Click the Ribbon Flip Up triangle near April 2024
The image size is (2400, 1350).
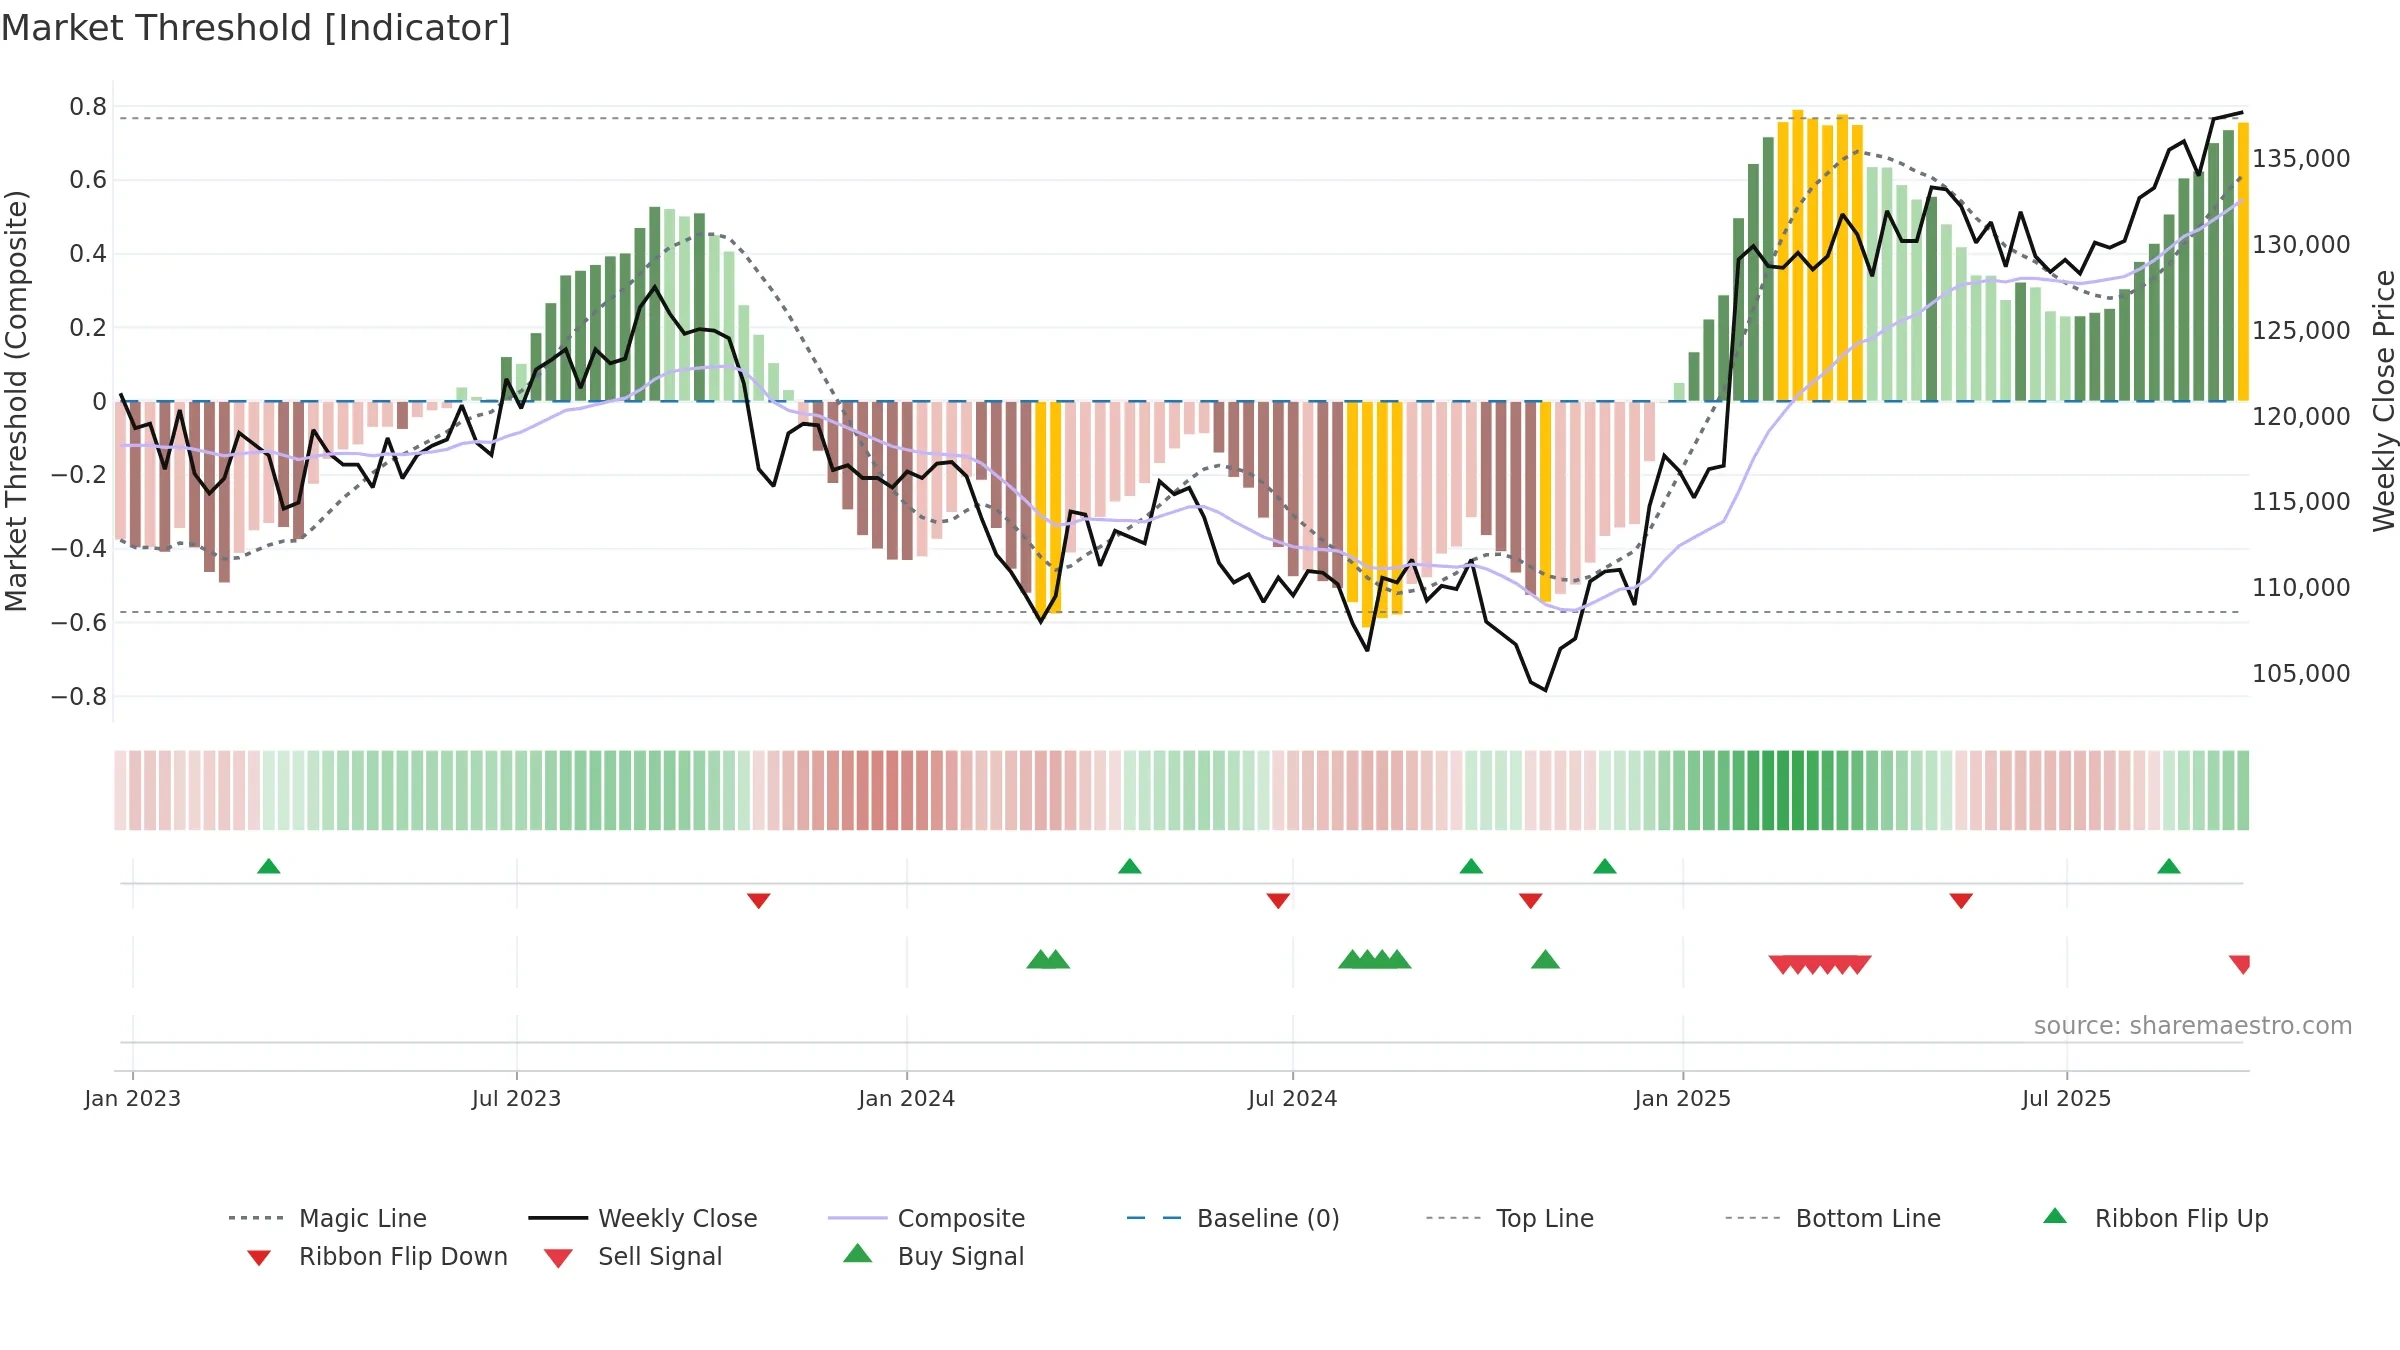1129,866
